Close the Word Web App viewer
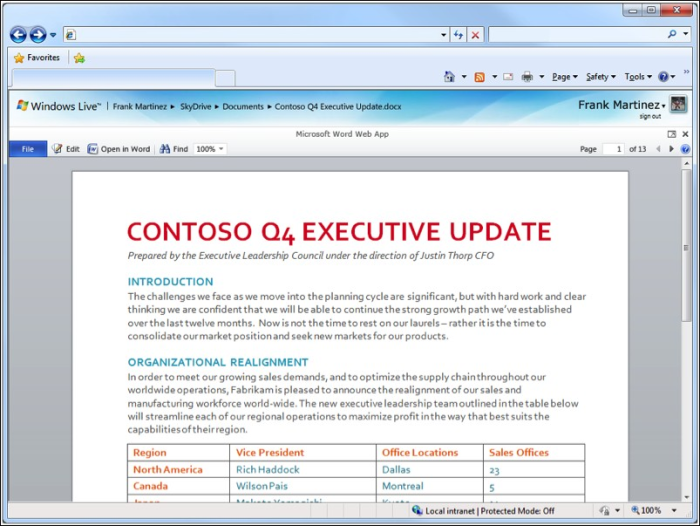This screenshot has height=526, width=700. 686,134
